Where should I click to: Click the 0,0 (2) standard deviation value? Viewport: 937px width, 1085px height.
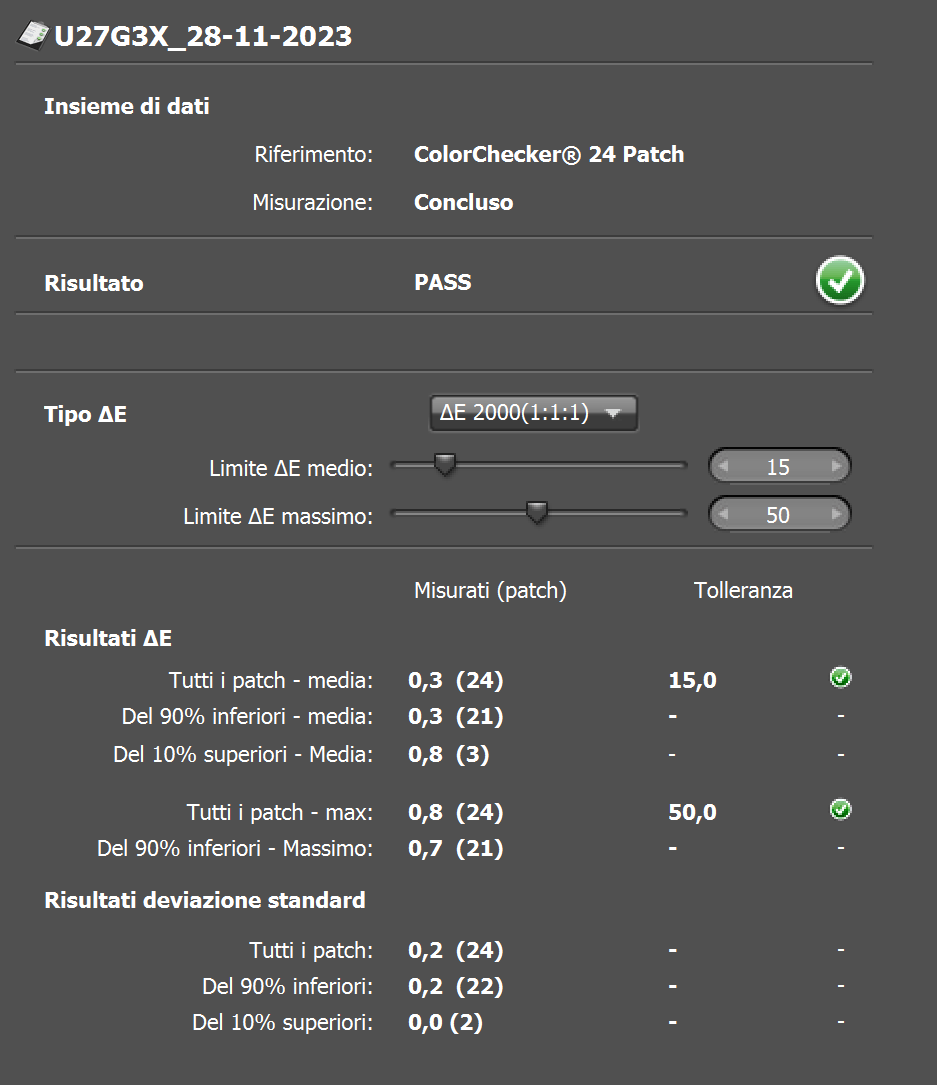click(x=446, y=1022)
